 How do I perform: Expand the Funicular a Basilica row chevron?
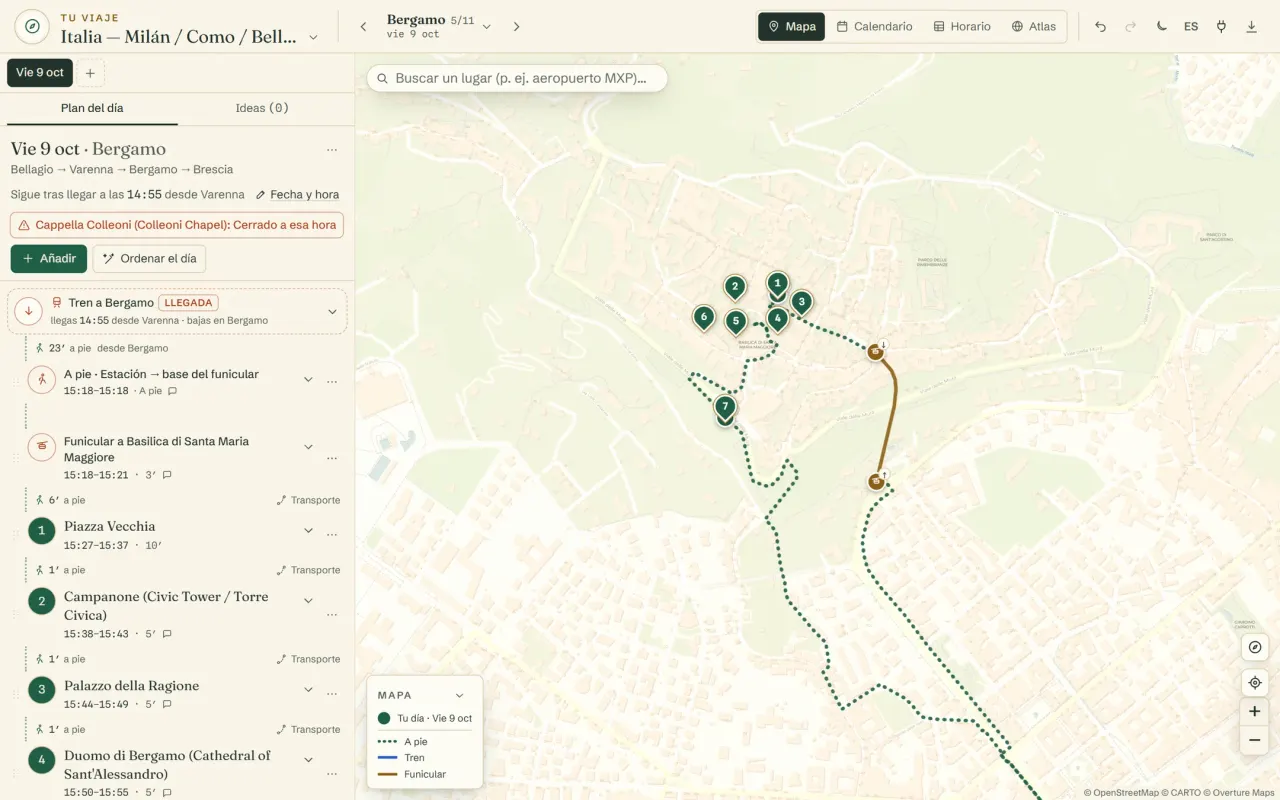[308, 447]
